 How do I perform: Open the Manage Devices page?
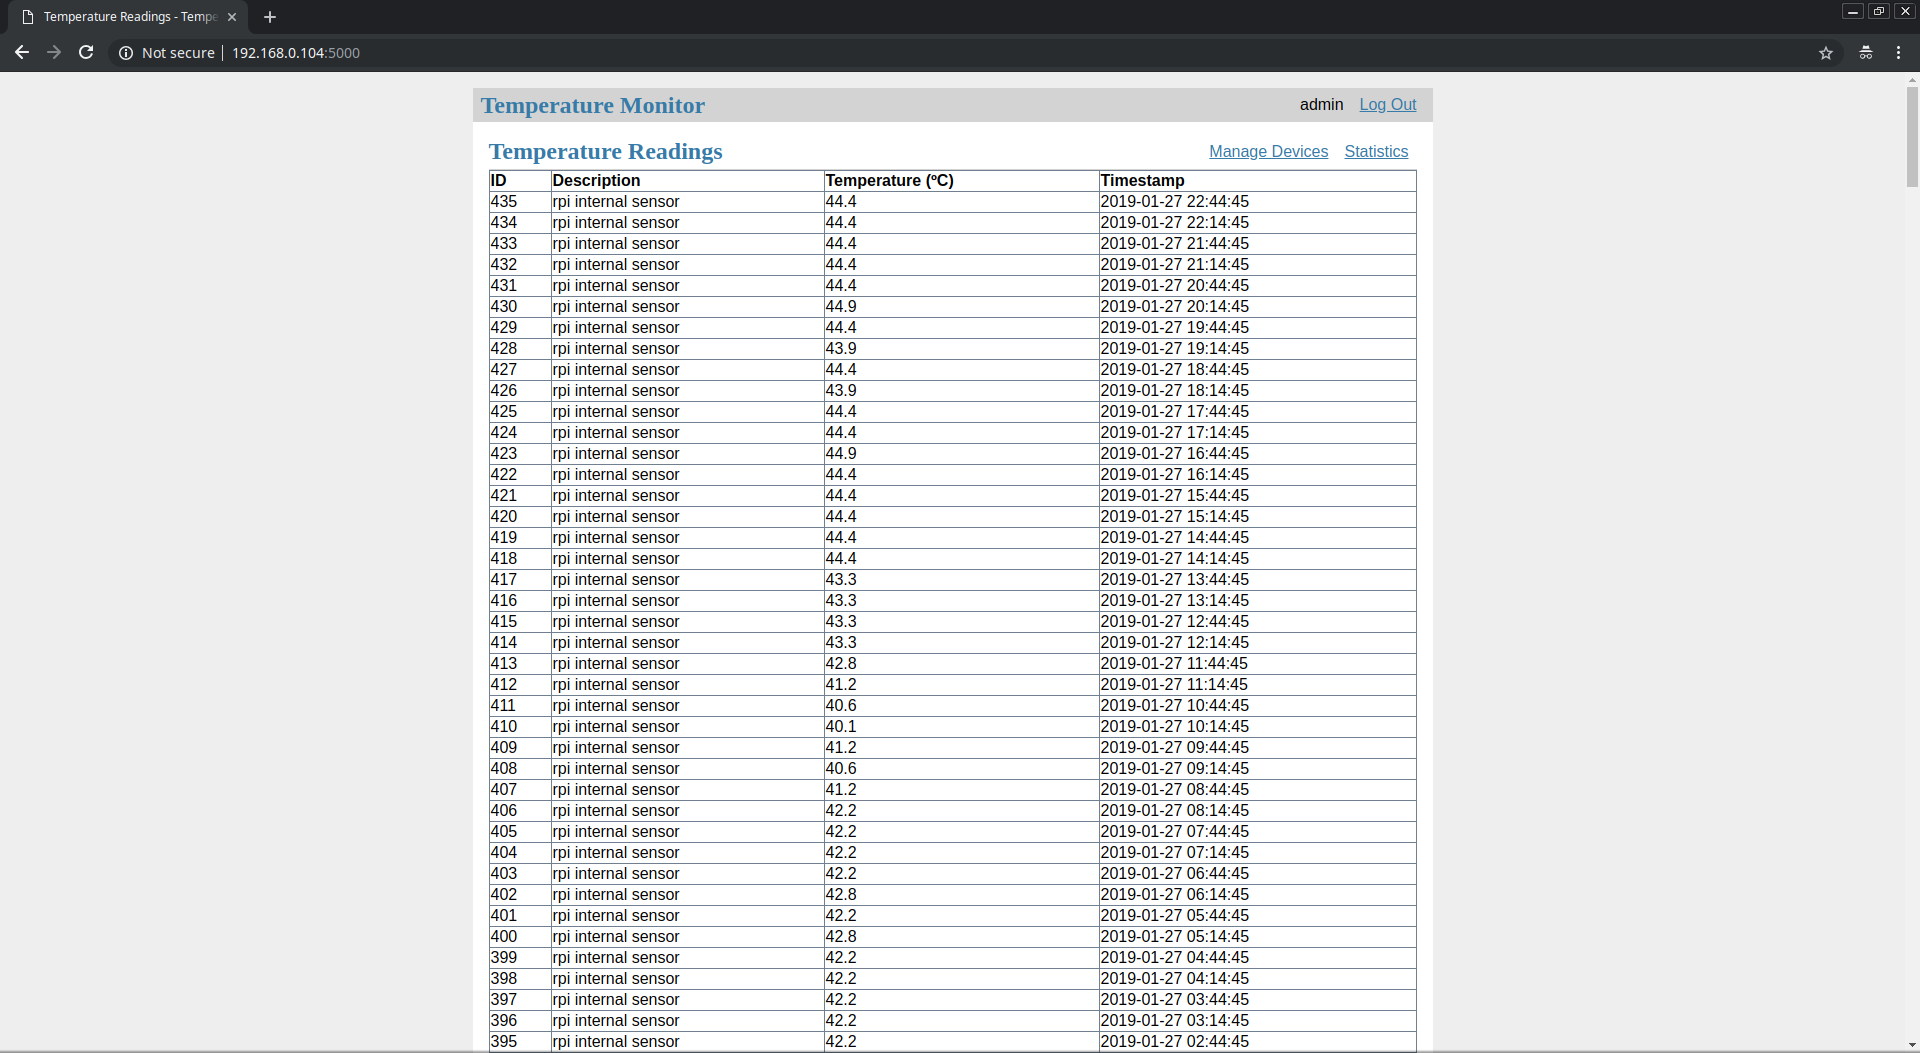pos(1268,152)
